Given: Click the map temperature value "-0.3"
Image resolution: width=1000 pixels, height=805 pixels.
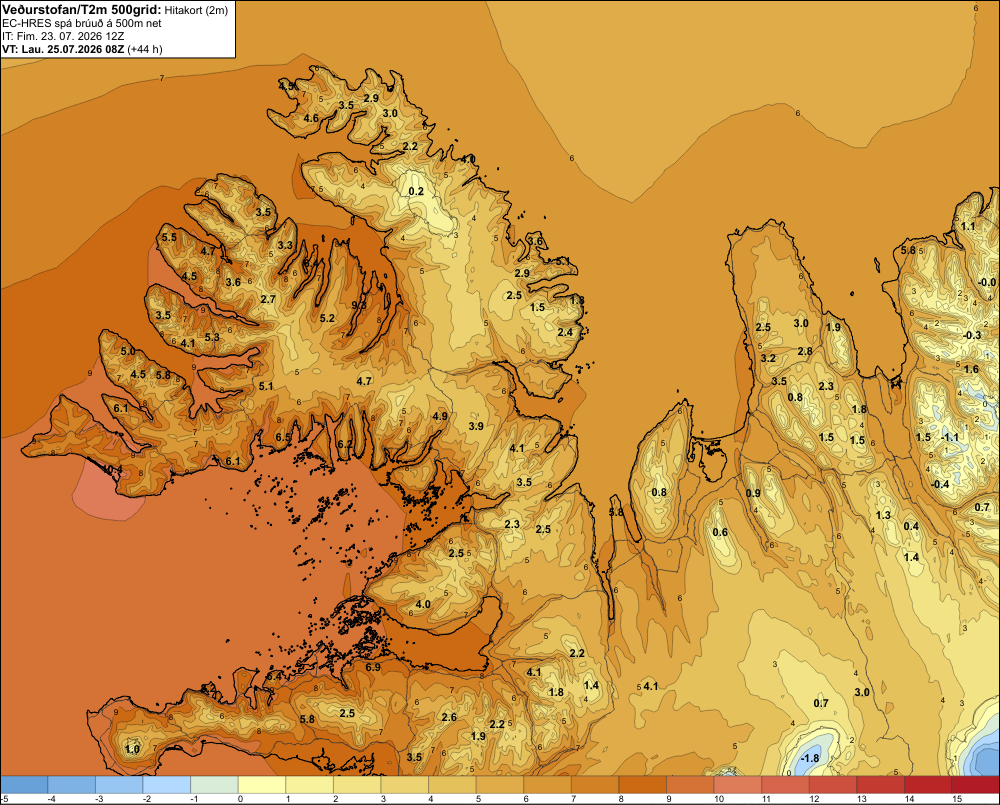Looking at the screenshot, I should 972,335.
